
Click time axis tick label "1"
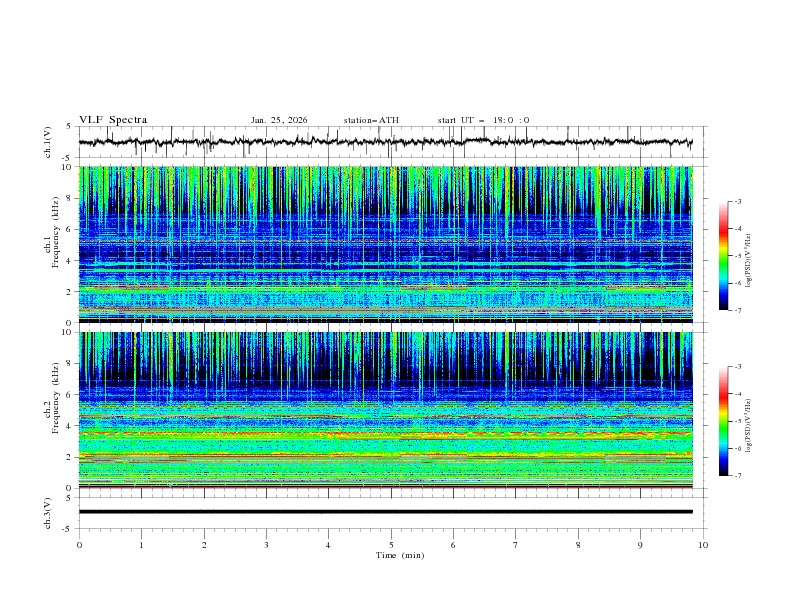(141, 545)
